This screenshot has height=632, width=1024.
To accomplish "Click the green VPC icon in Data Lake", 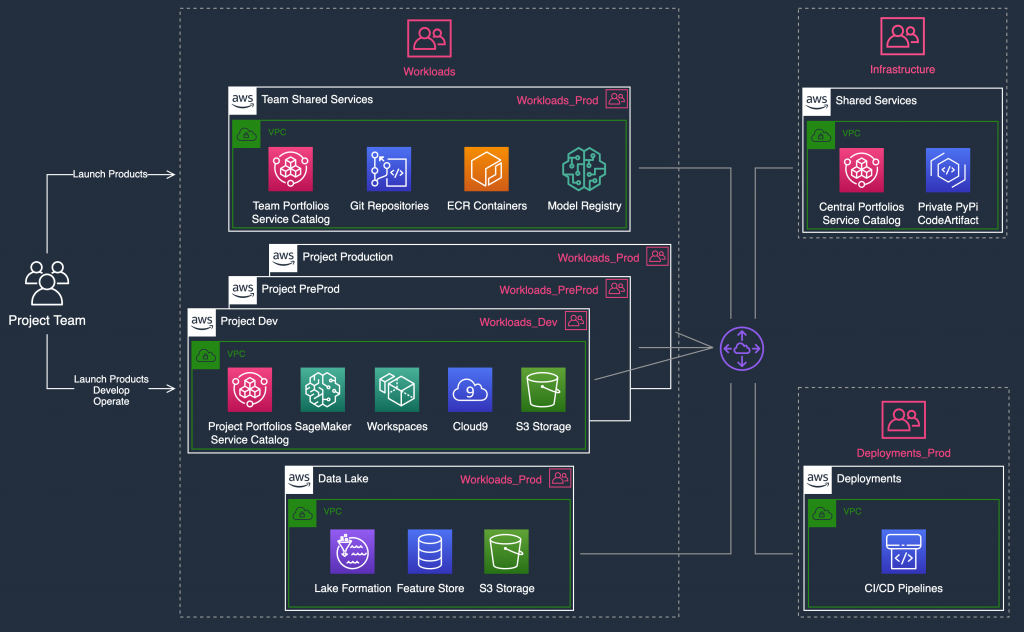I will (x=302, y=512).
